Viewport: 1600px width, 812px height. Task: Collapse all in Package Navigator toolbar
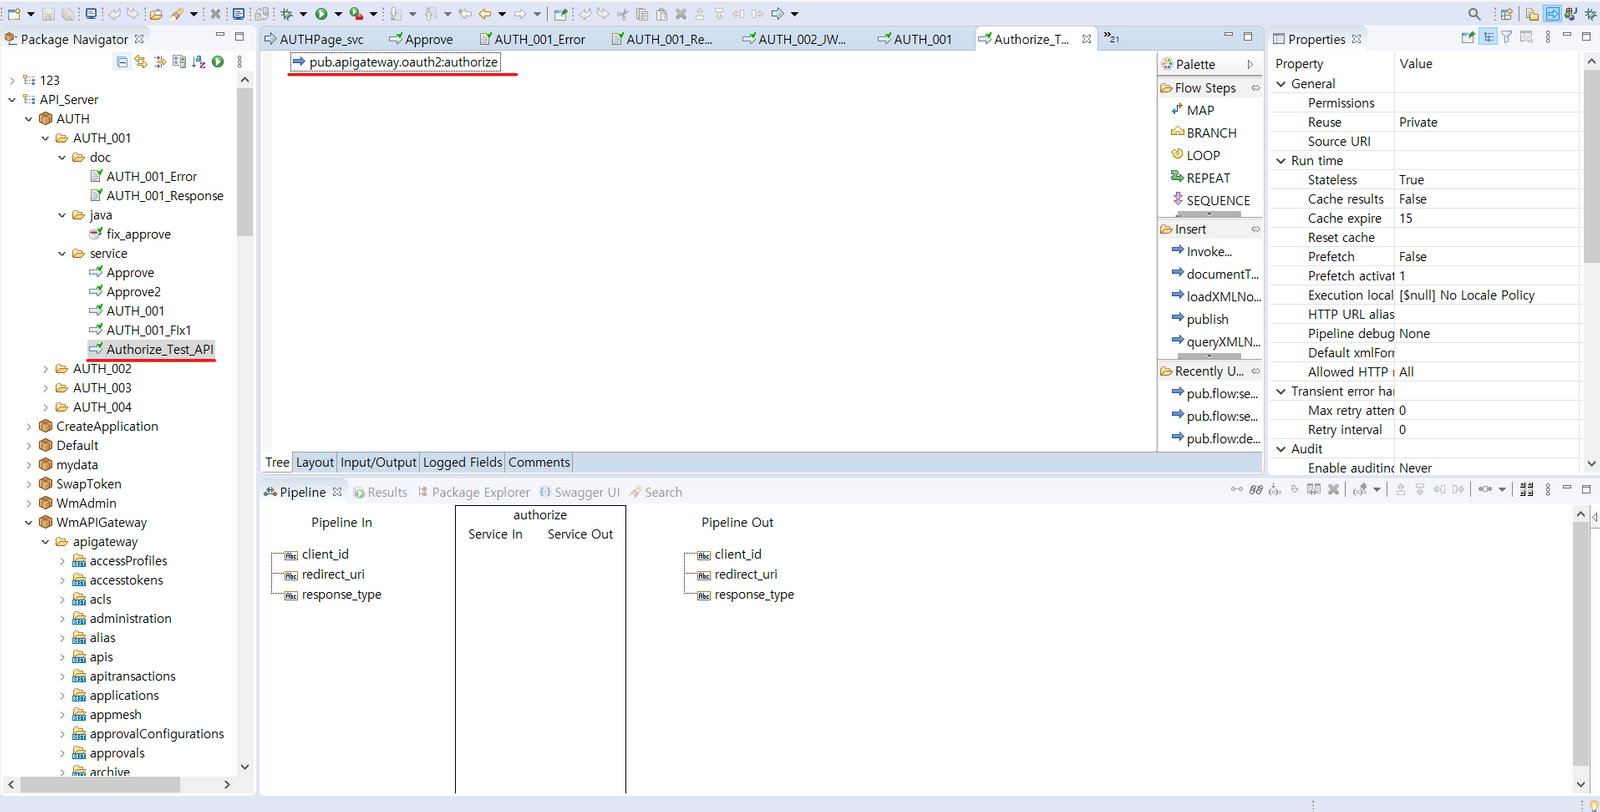pos(122,62)
